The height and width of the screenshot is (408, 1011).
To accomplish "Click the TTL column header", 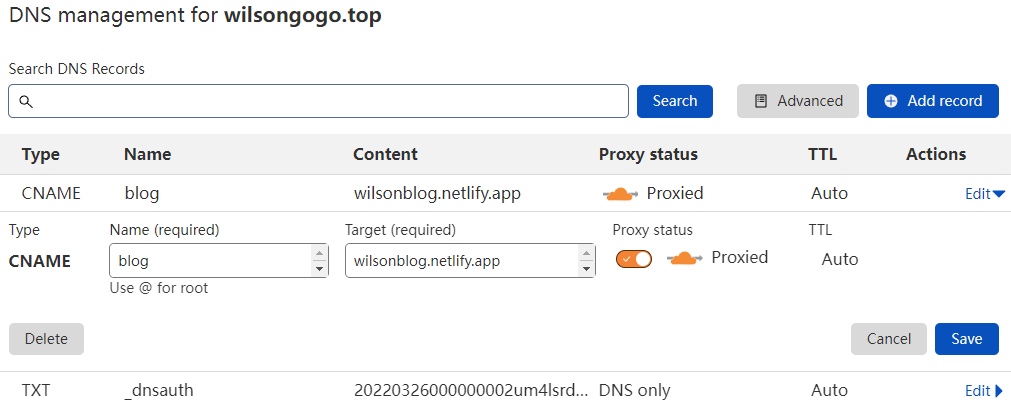I will pyautogui.click(x=822, y=154).
